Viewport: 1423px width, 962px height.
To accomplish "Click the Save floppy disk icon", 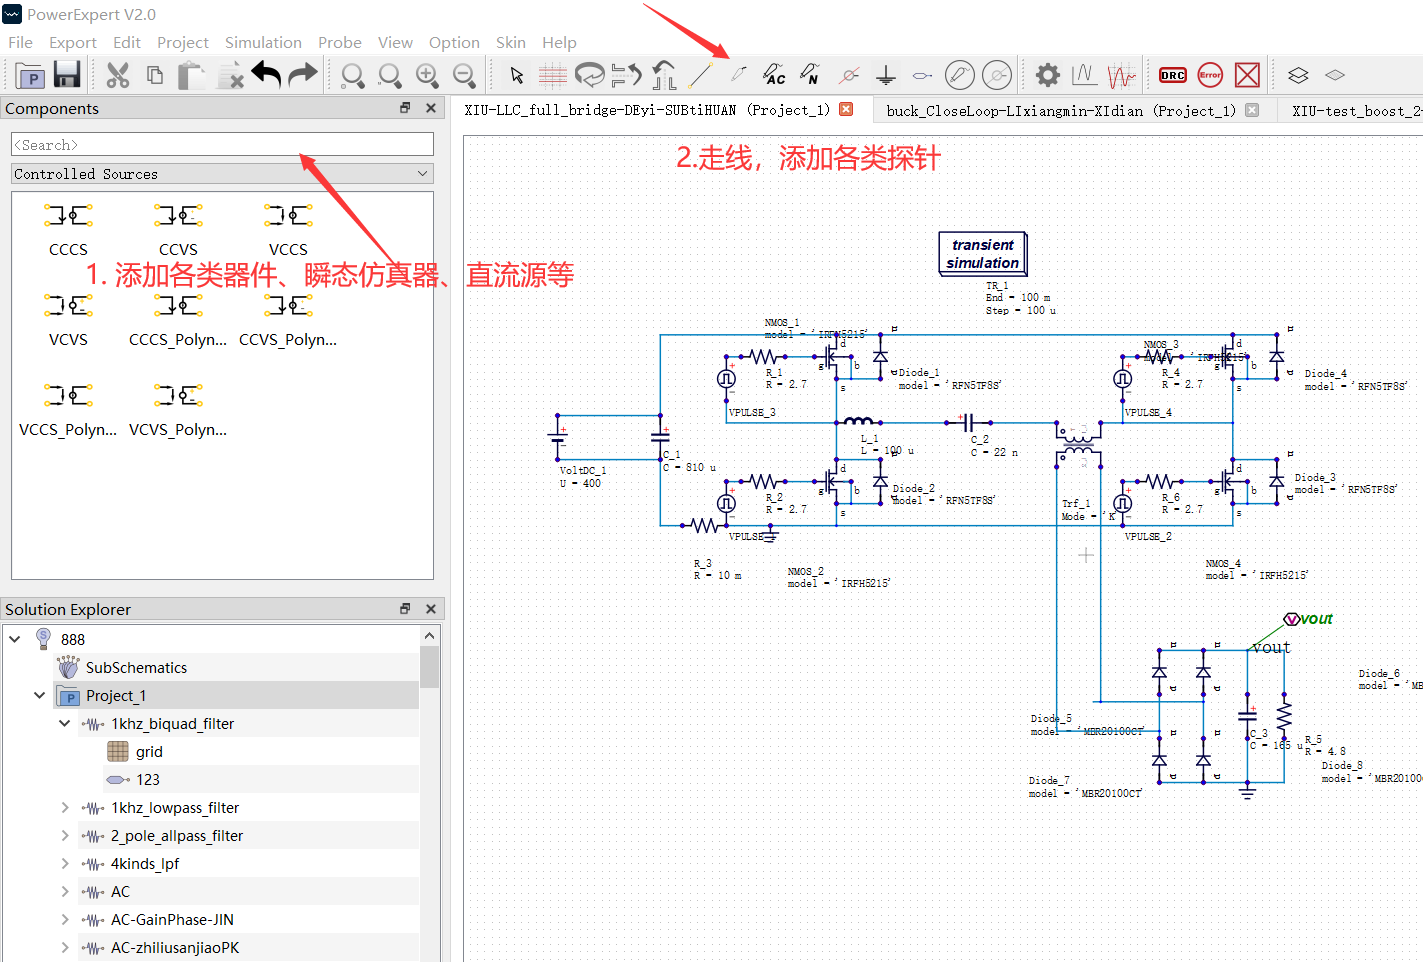I will [x=67, y=75].
